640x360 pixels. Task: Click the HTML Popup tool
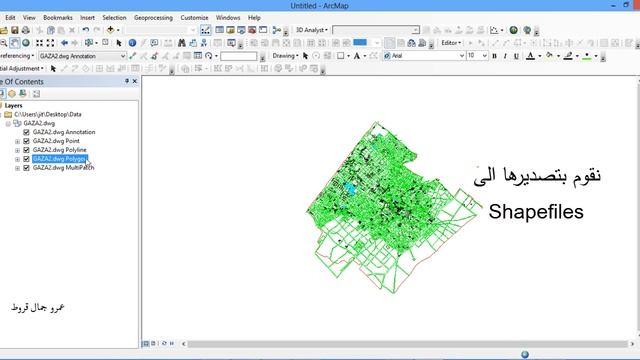coord(154,43)
